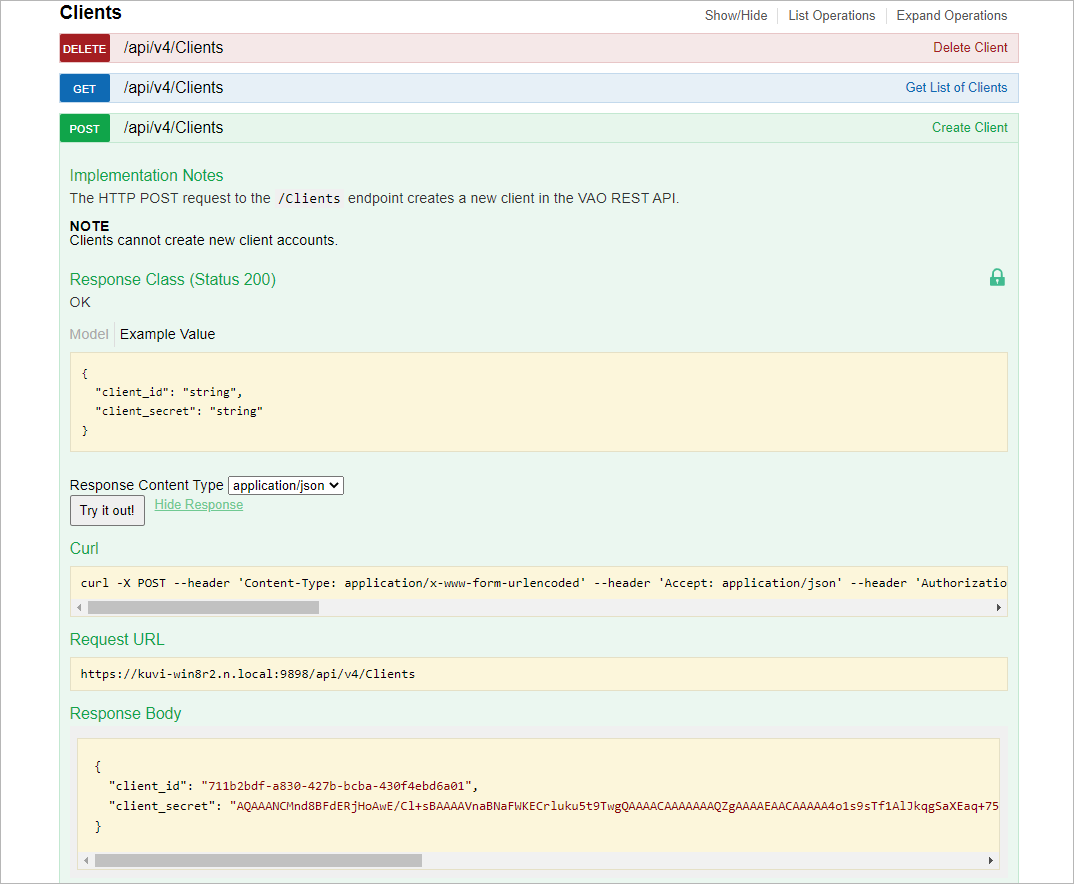Screen dimensions: 1074x884
Task: Click the Curl box horizontal scrollbar thumb
Action: click(x=203, y=607)
